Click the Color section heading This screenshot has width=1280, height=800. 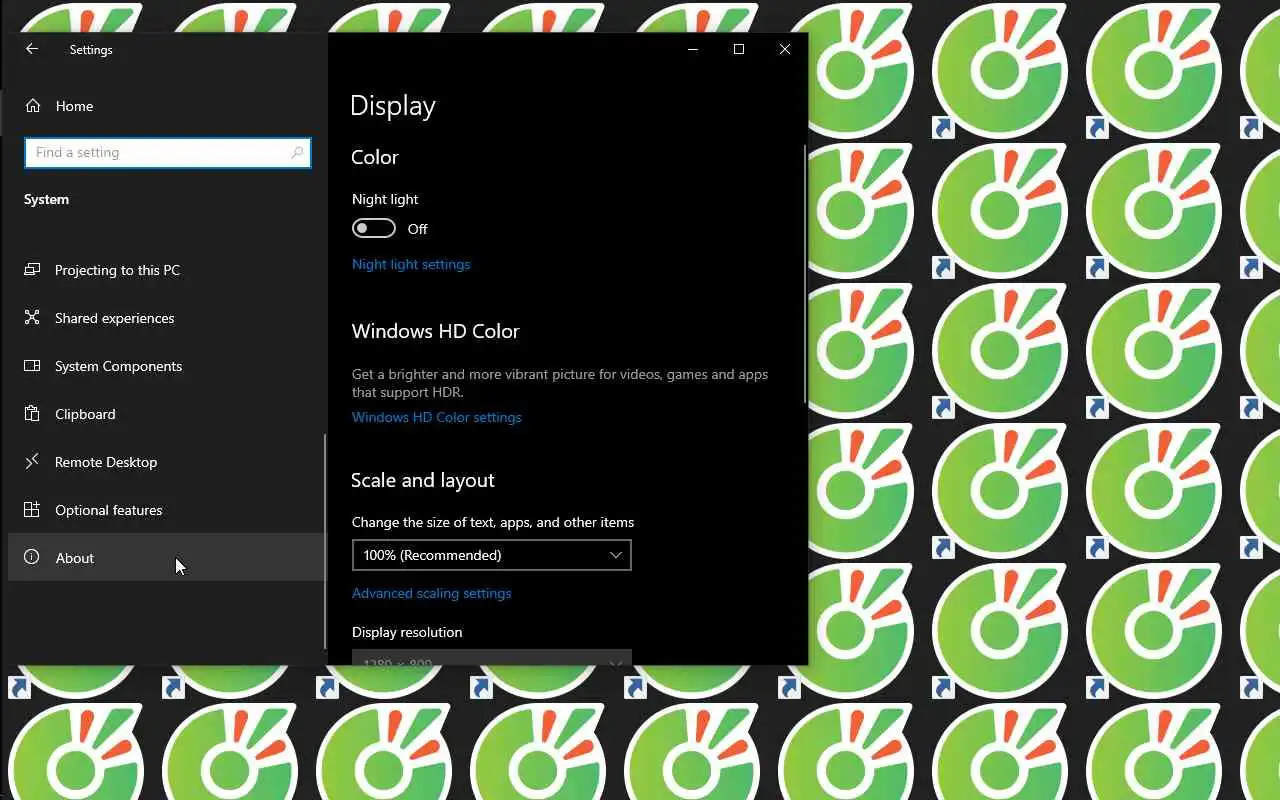pos(375,157)
